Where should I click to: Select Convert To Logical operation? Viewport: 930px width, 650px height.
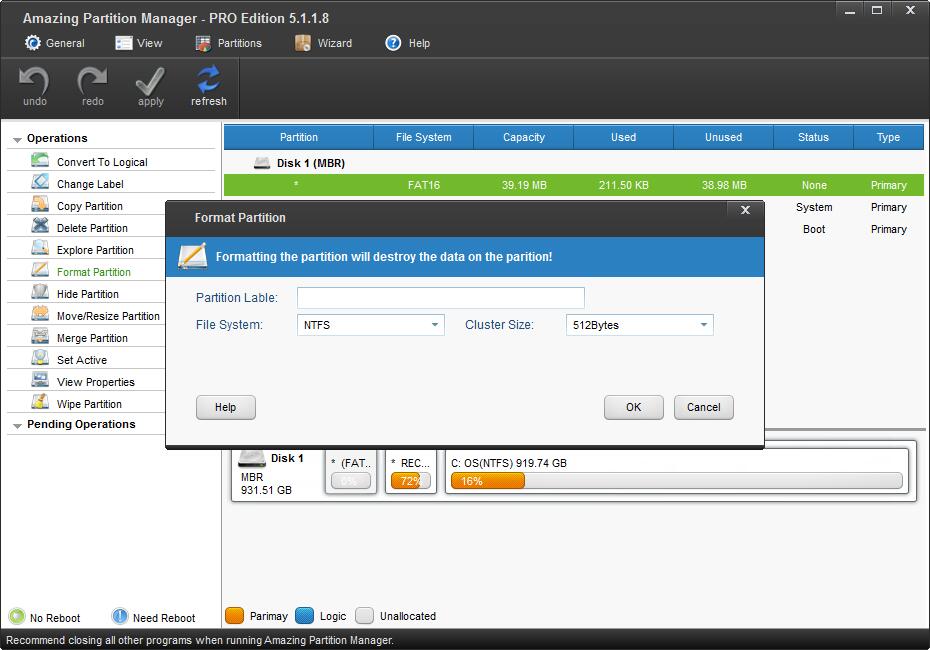point(102,162)
